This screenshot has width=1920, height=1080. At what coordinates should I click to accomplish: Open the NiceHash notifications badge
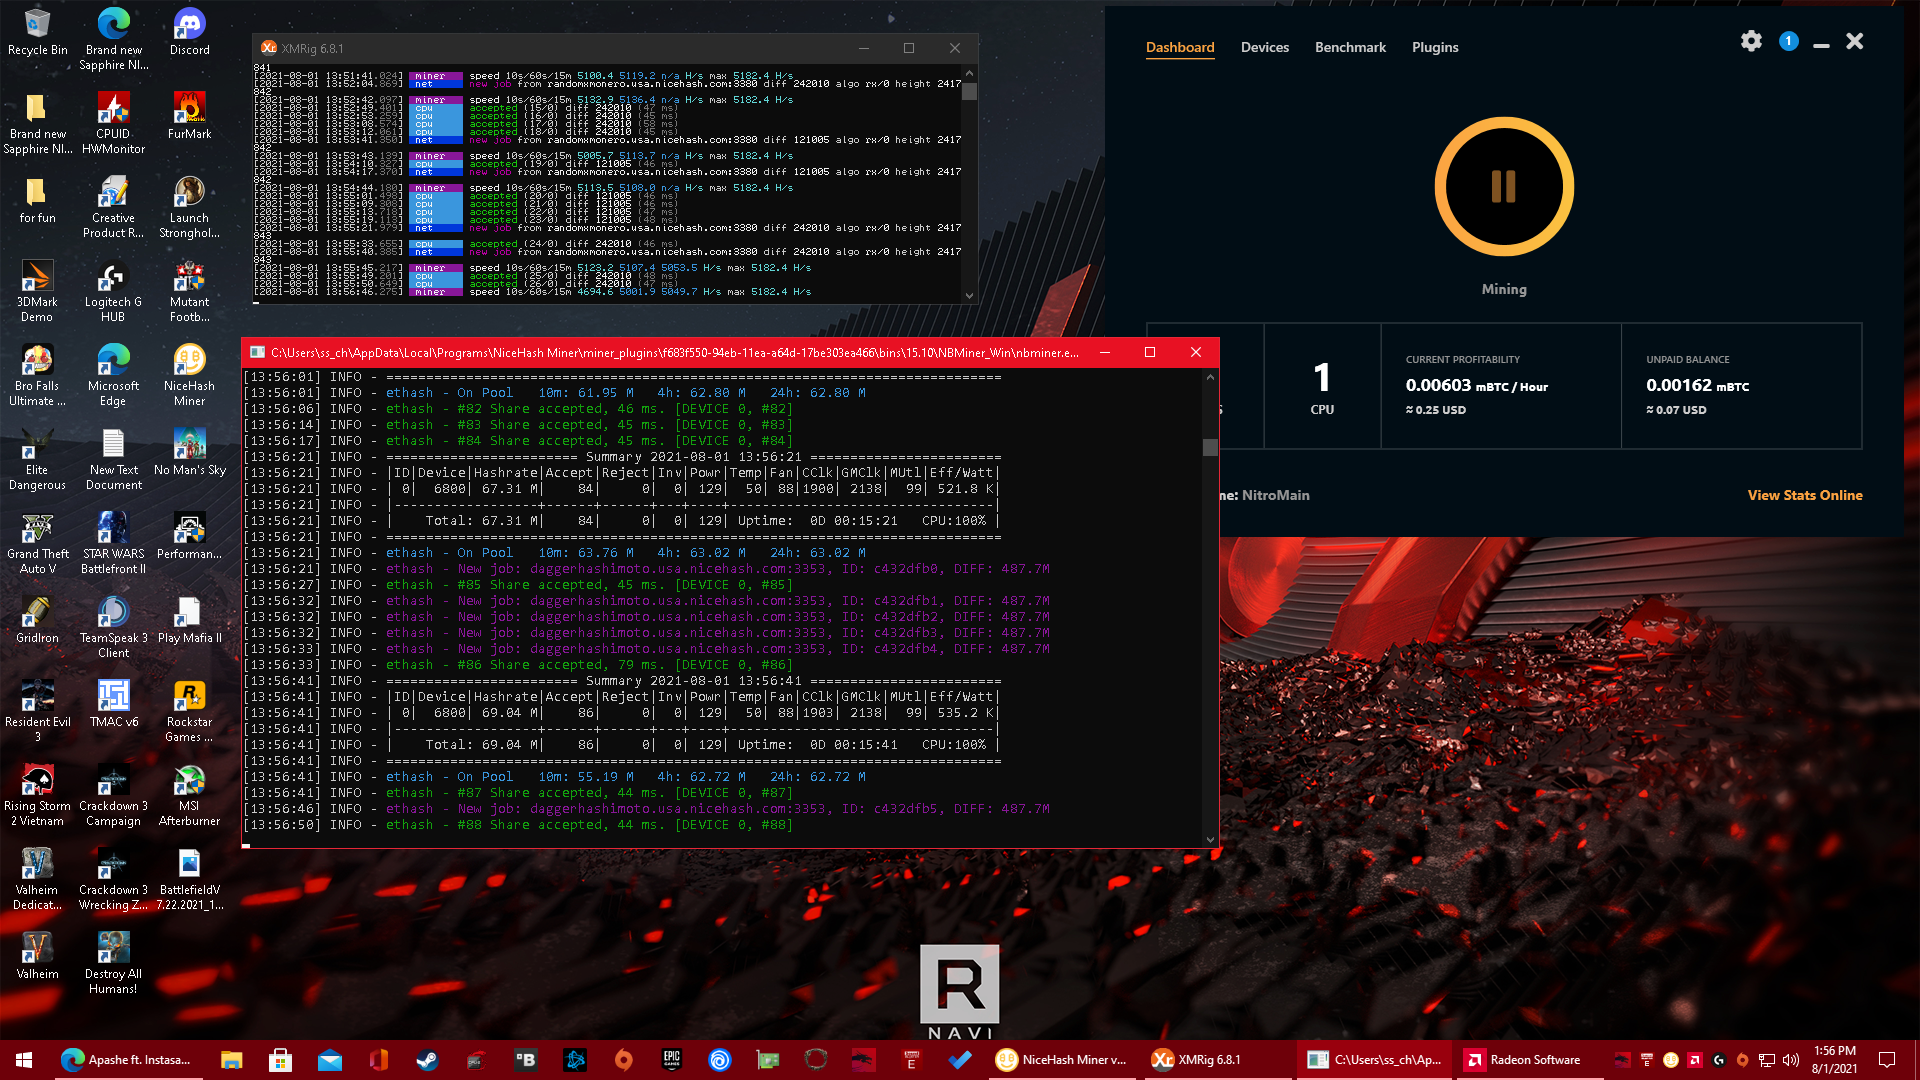pos(1789,41)
